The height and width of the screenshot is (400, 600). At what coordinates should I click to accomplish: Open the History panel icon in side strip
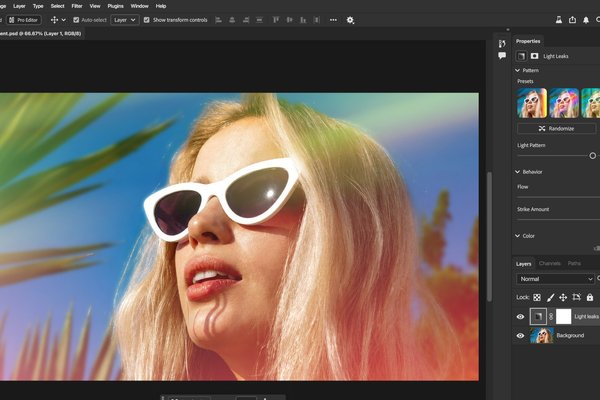coord(502,43)
